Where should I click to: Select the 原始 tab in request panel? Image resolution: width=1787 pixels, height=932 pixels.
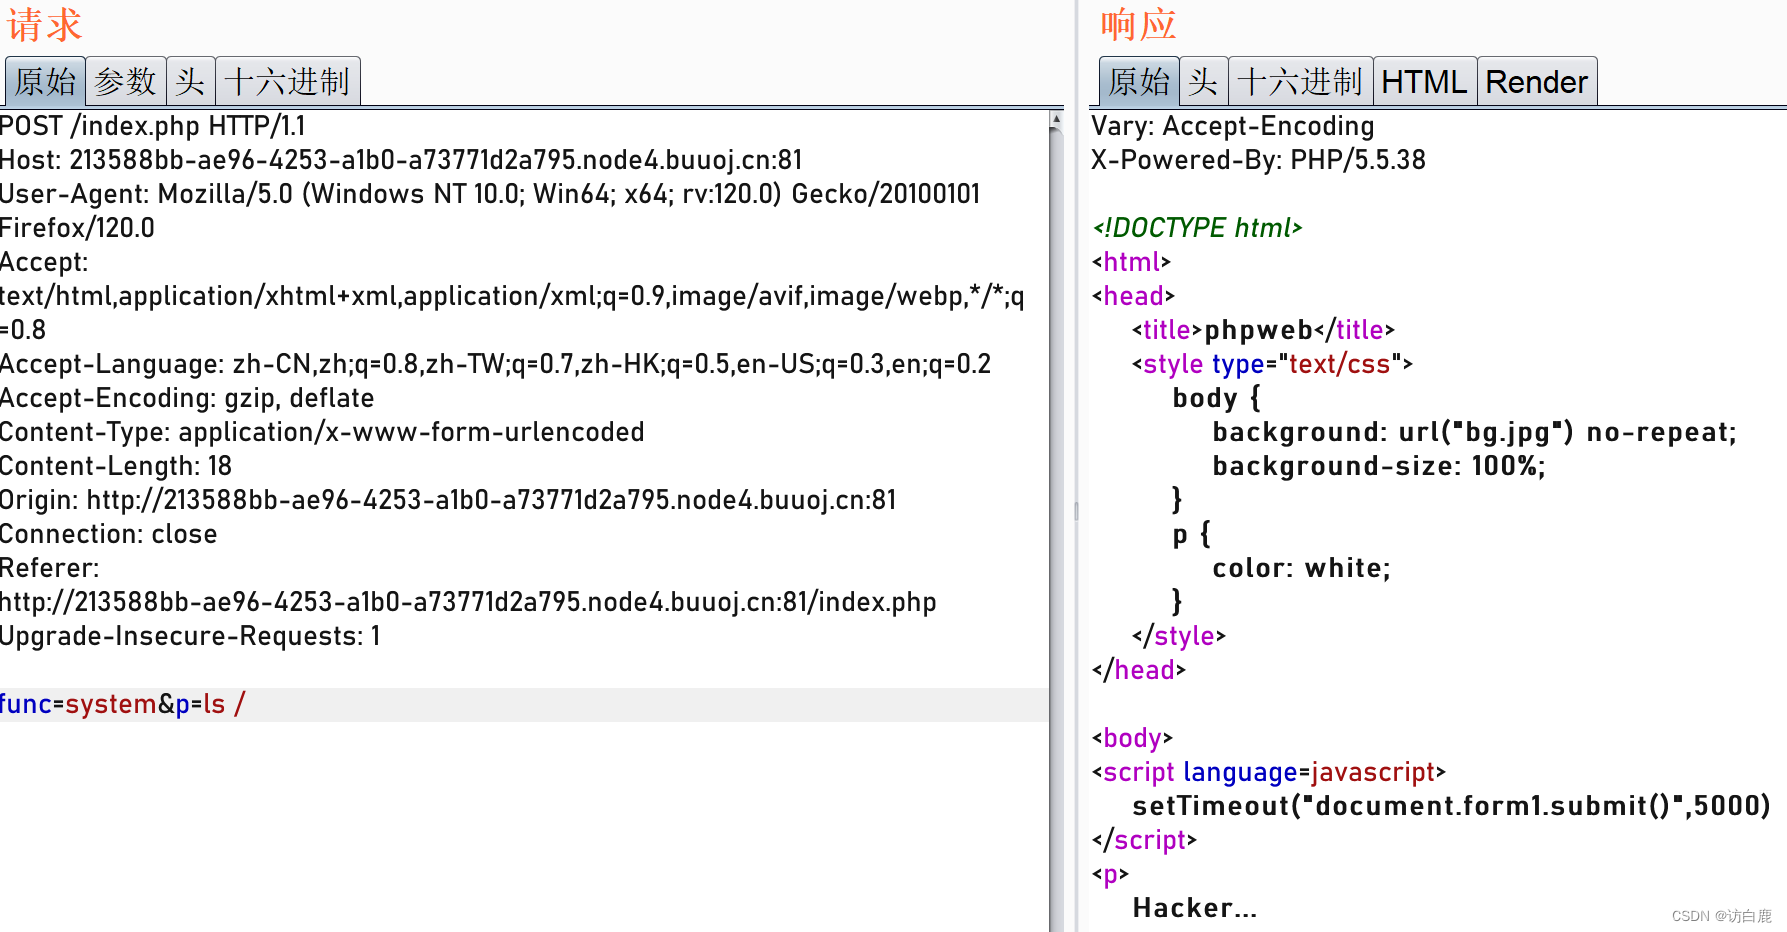[x=44, y=81]
